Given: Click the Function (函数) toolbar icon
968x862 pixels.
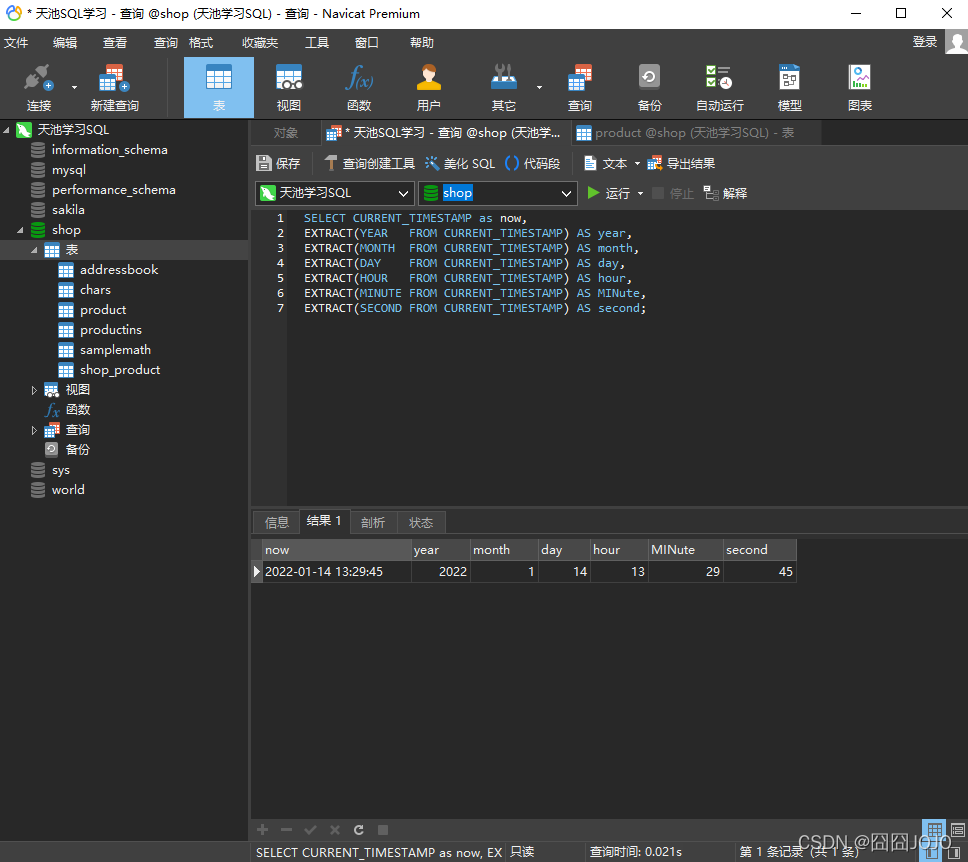Looking at the screenshot, I should coord(359,88).
